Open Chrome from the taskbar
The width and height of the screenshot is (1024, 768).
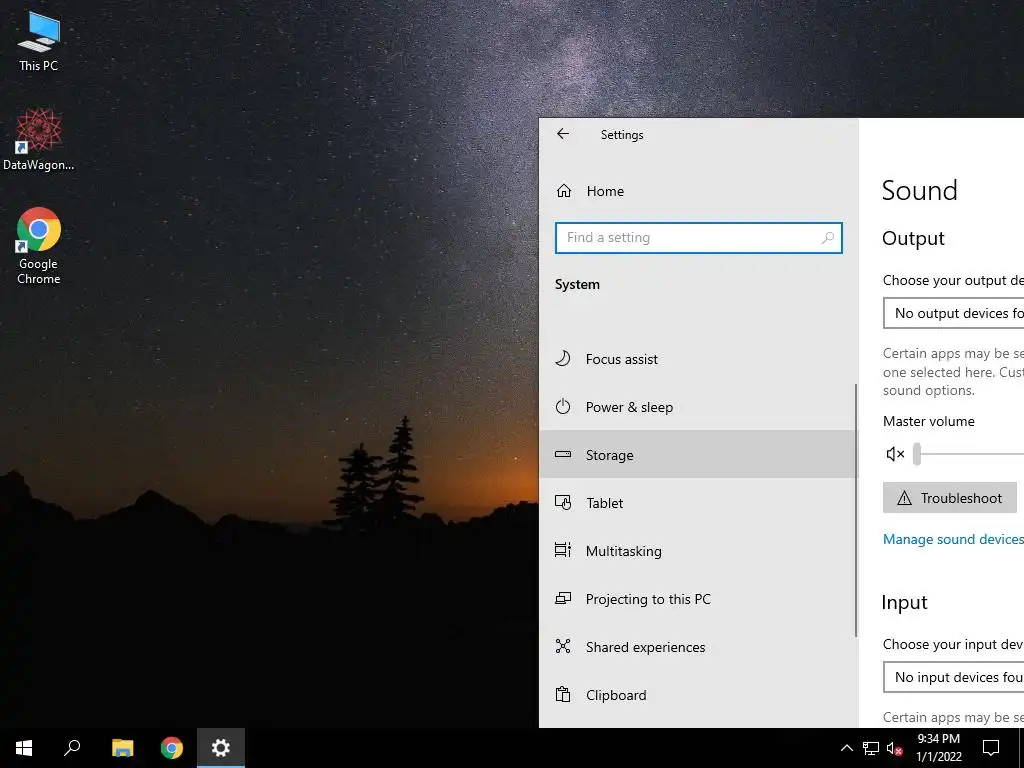[172, 748]
